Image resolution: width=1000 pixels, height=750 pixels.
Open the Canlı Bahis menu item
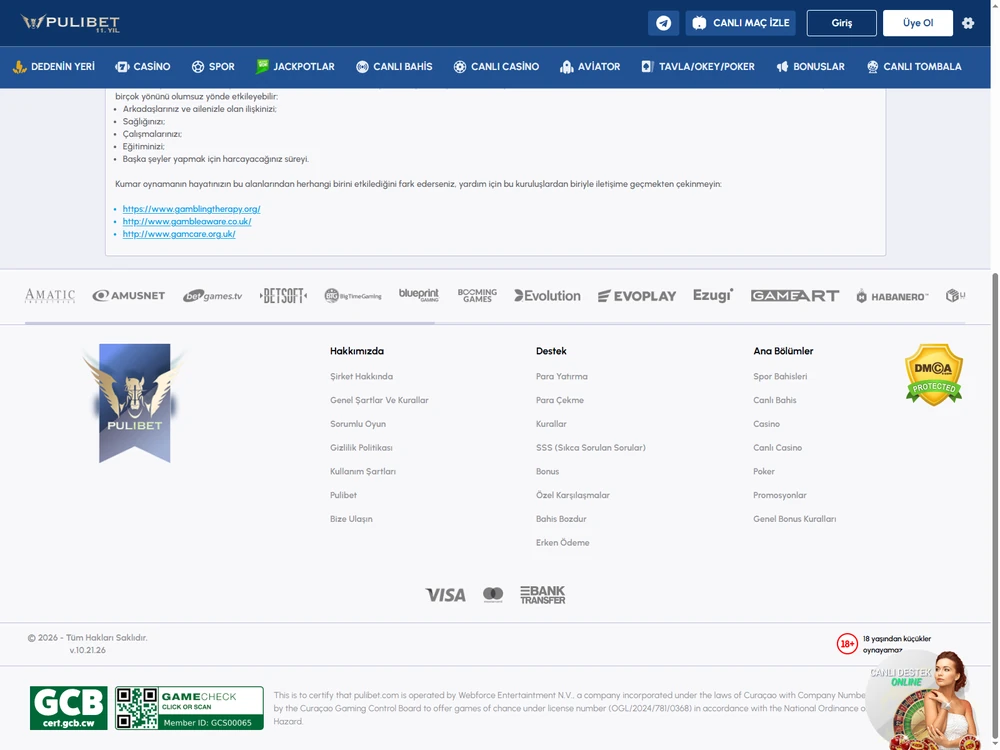pos(394,66)
